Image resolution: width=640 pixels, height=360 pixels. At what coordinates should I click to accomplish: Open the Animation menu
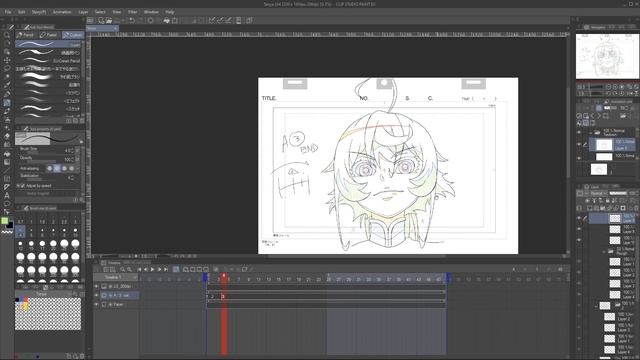(x=62, y=12)
